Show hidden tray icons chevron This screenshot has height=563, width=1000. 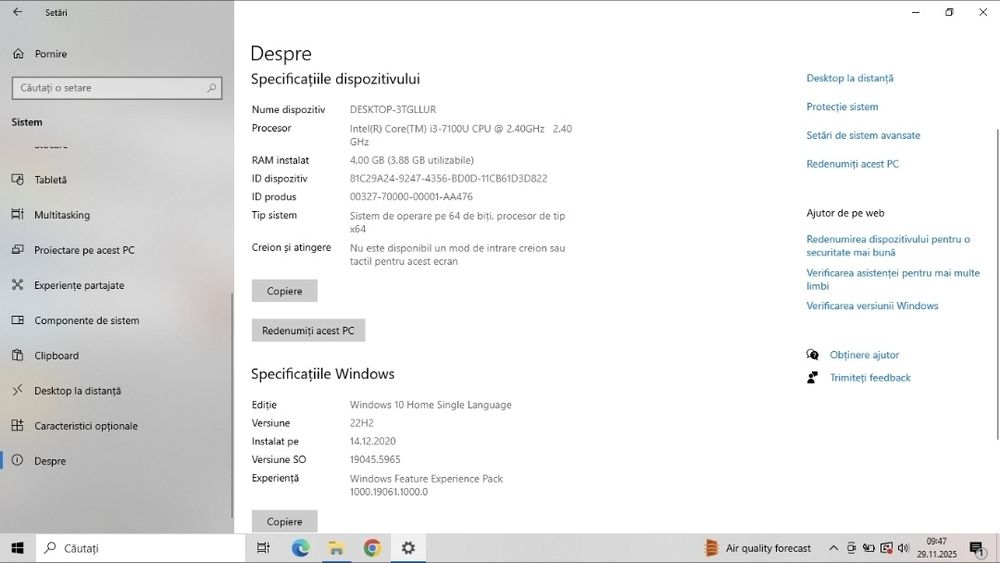834,548
